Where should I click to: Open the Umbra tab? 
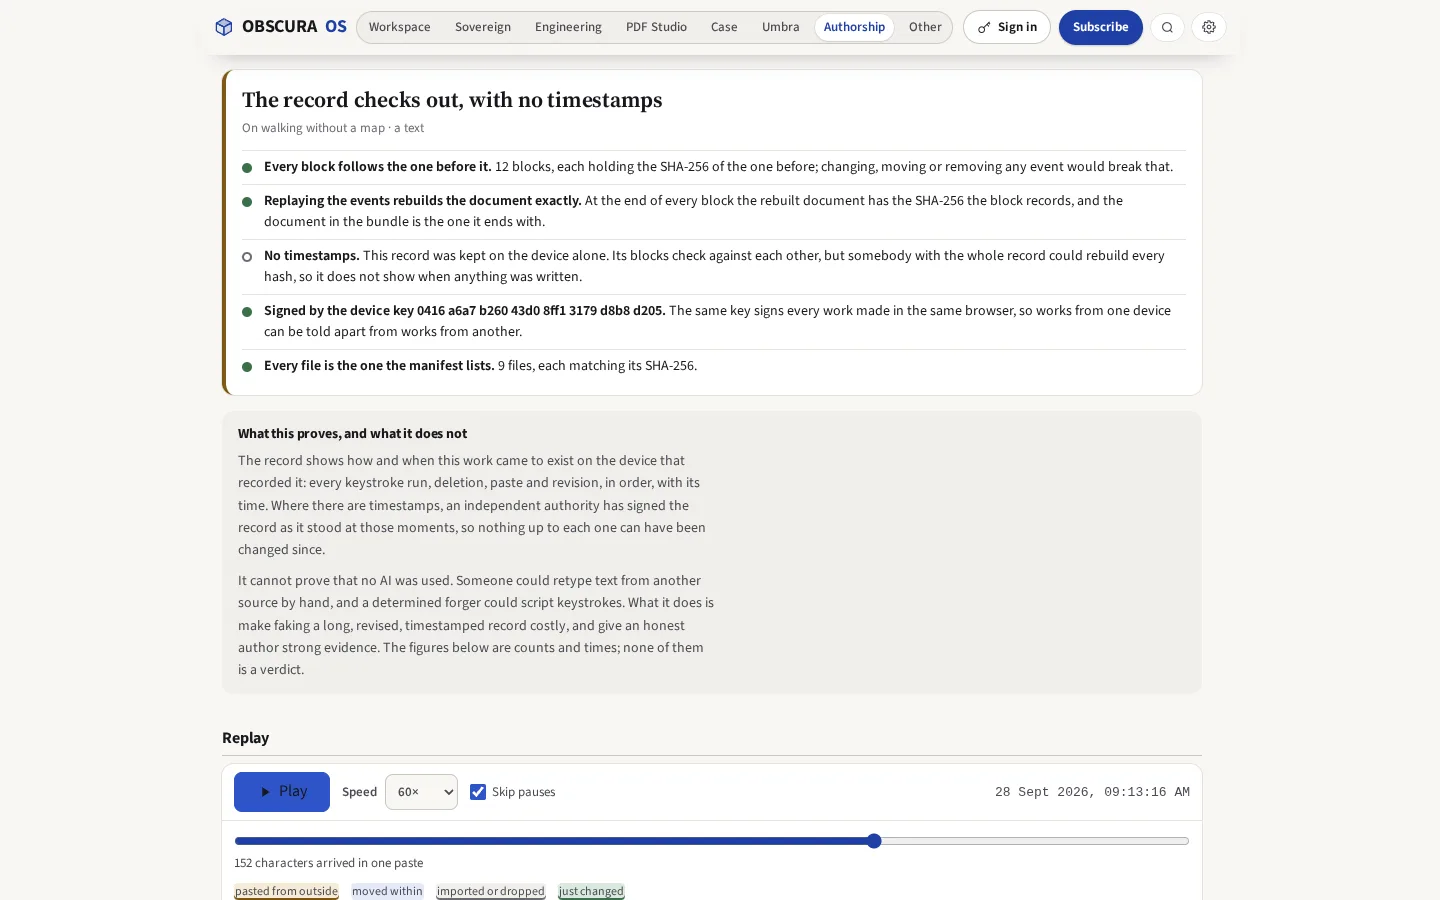tap(781, 27)
